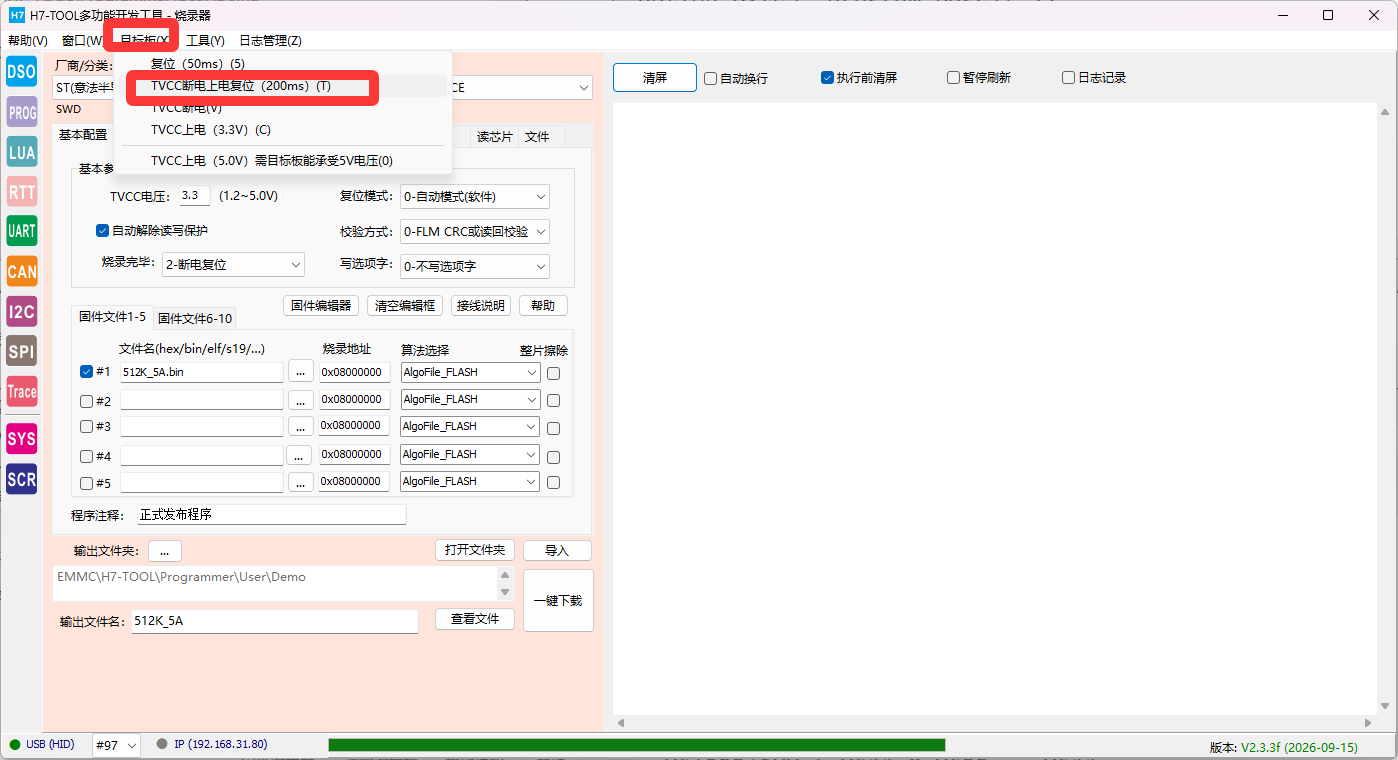
Task: Select the I2C sidebar icon
Action: click(x=22, y=311)
